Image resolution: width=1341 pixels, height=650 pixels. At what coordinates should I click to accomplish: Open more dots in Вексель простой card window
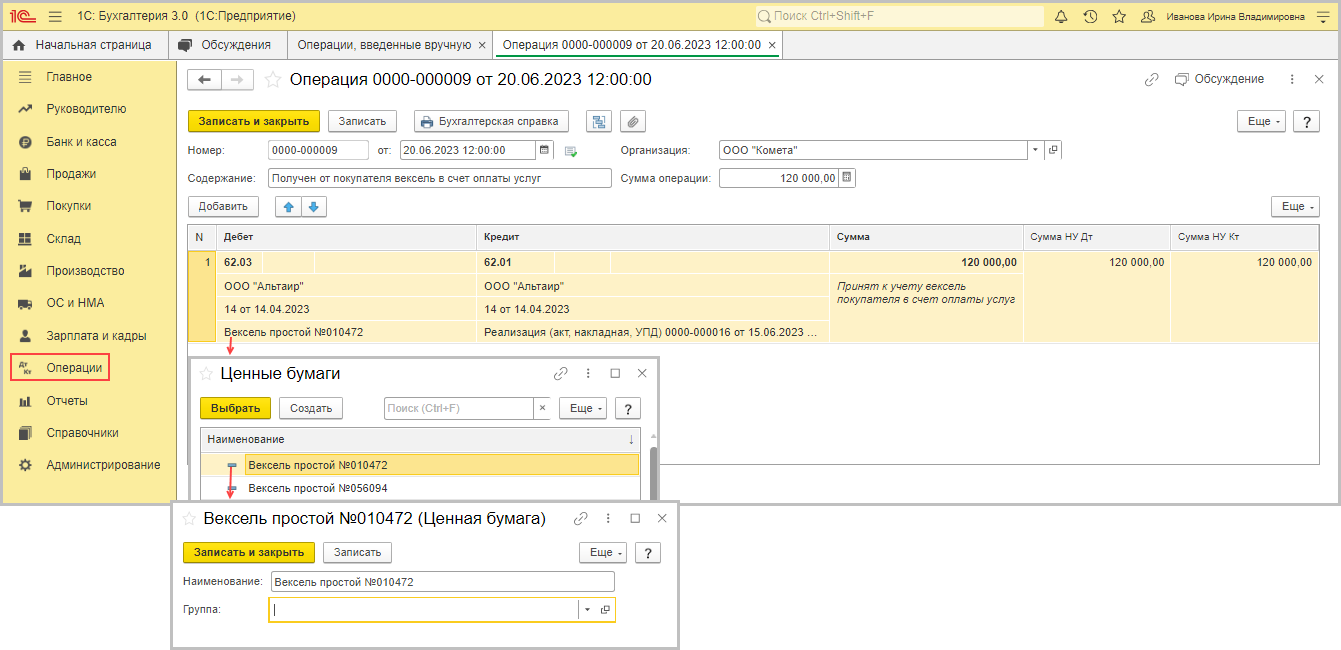(x=608, y=519)
